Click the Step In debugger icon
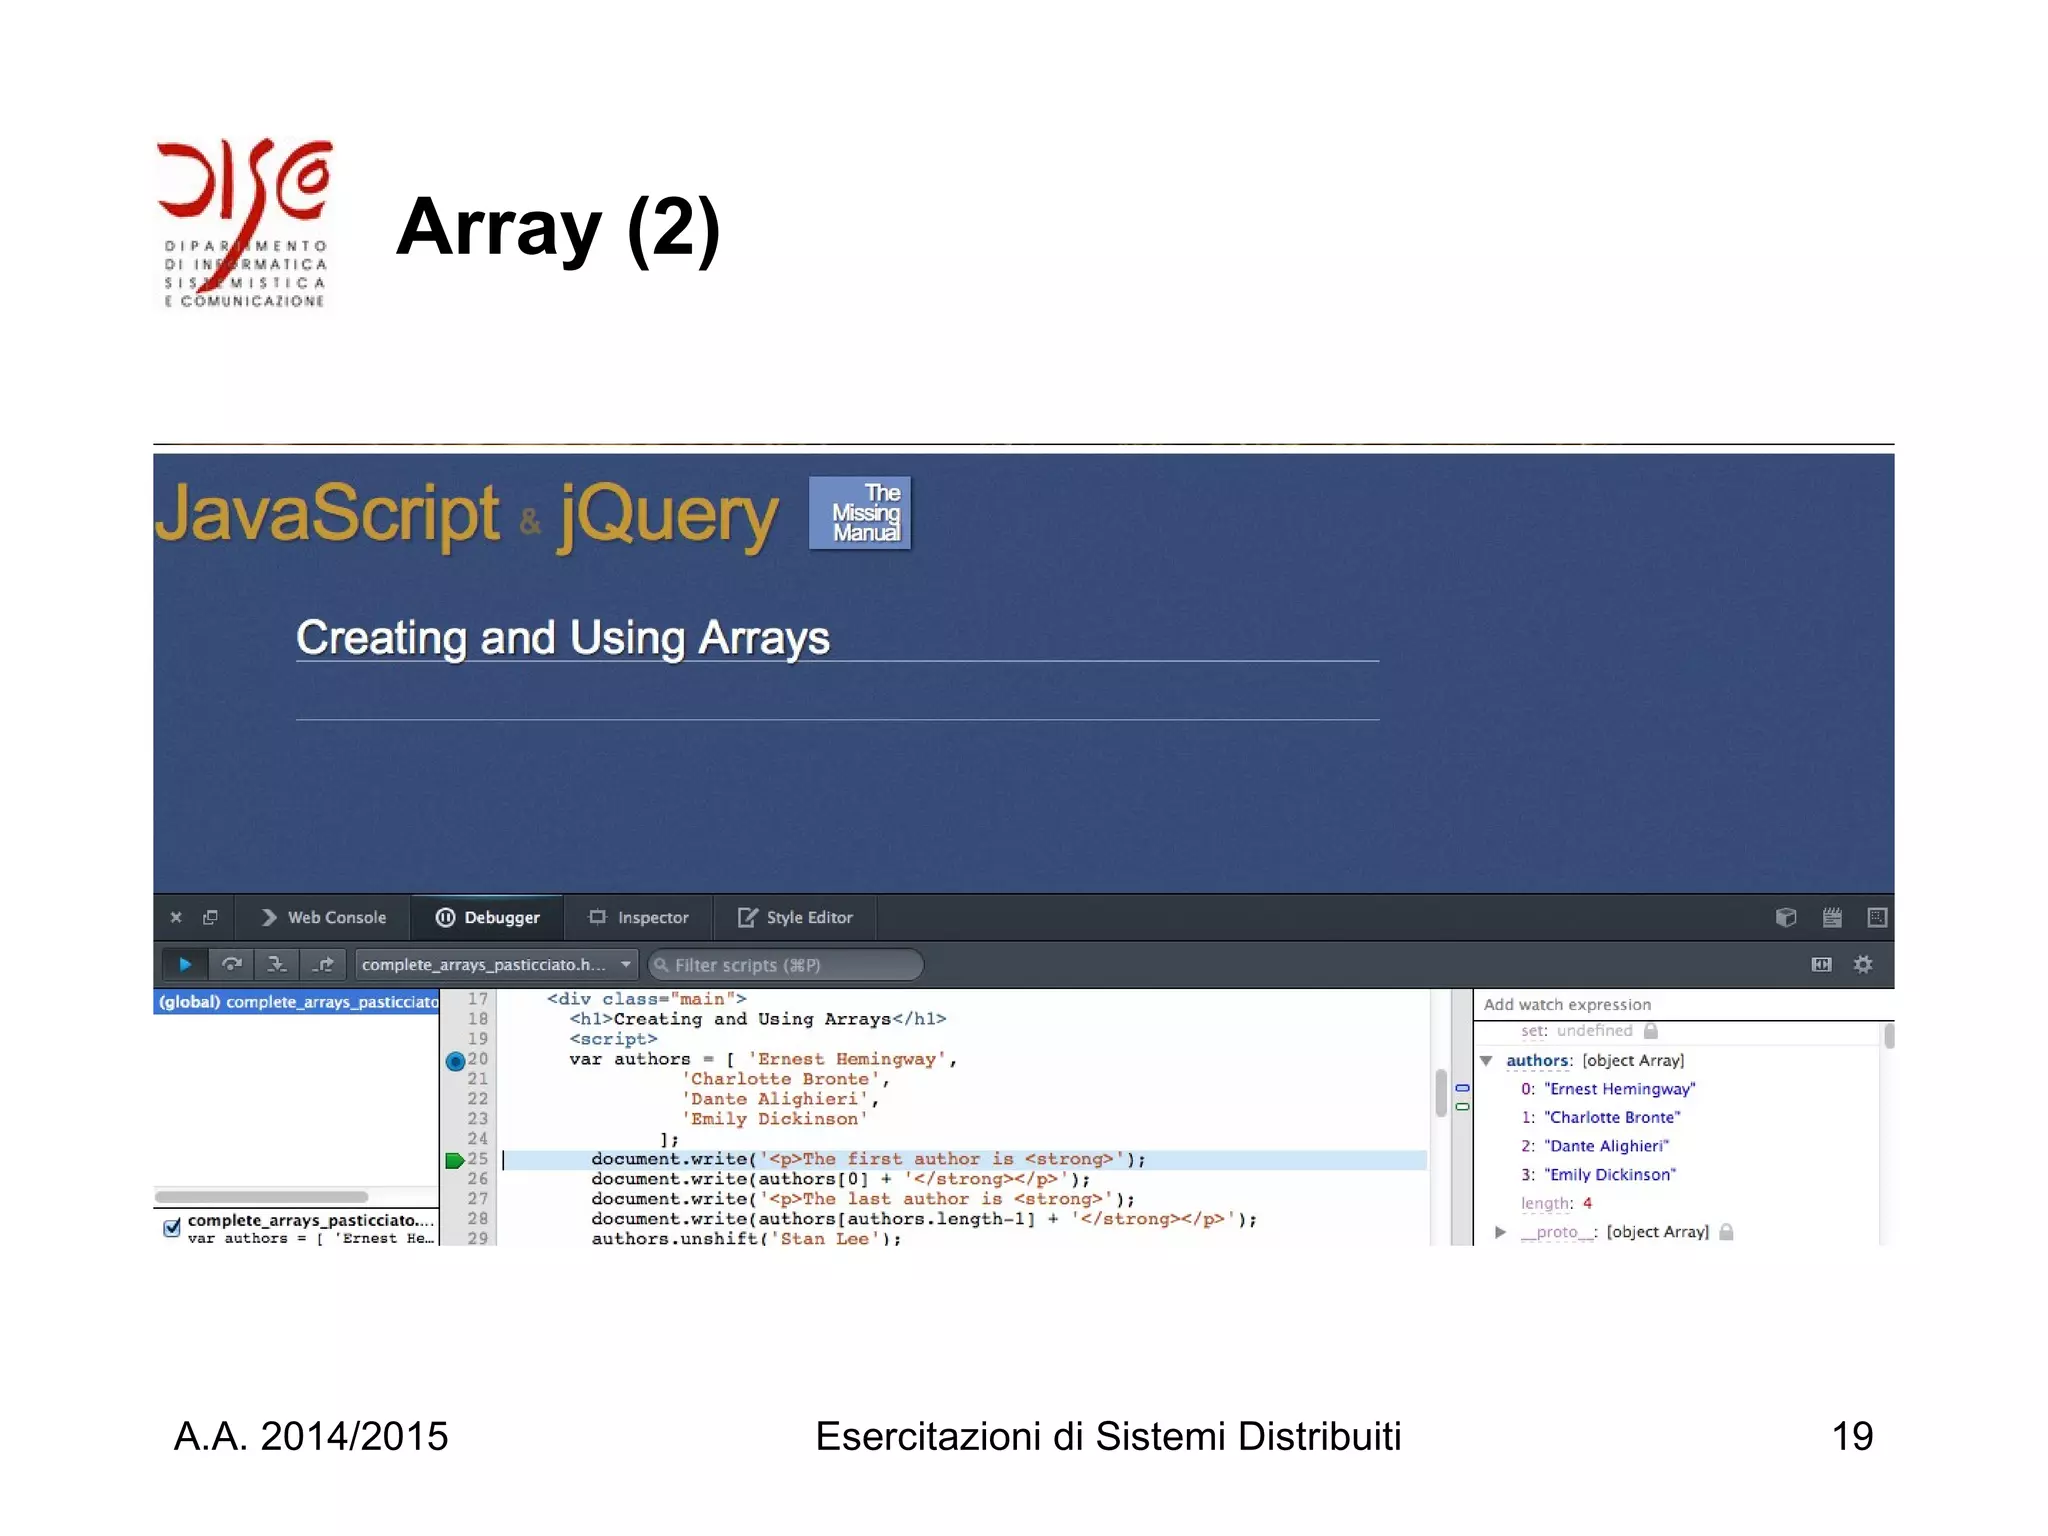Image resolution: width=2048 pixels, height=1536 pixels. pos(277,964)
